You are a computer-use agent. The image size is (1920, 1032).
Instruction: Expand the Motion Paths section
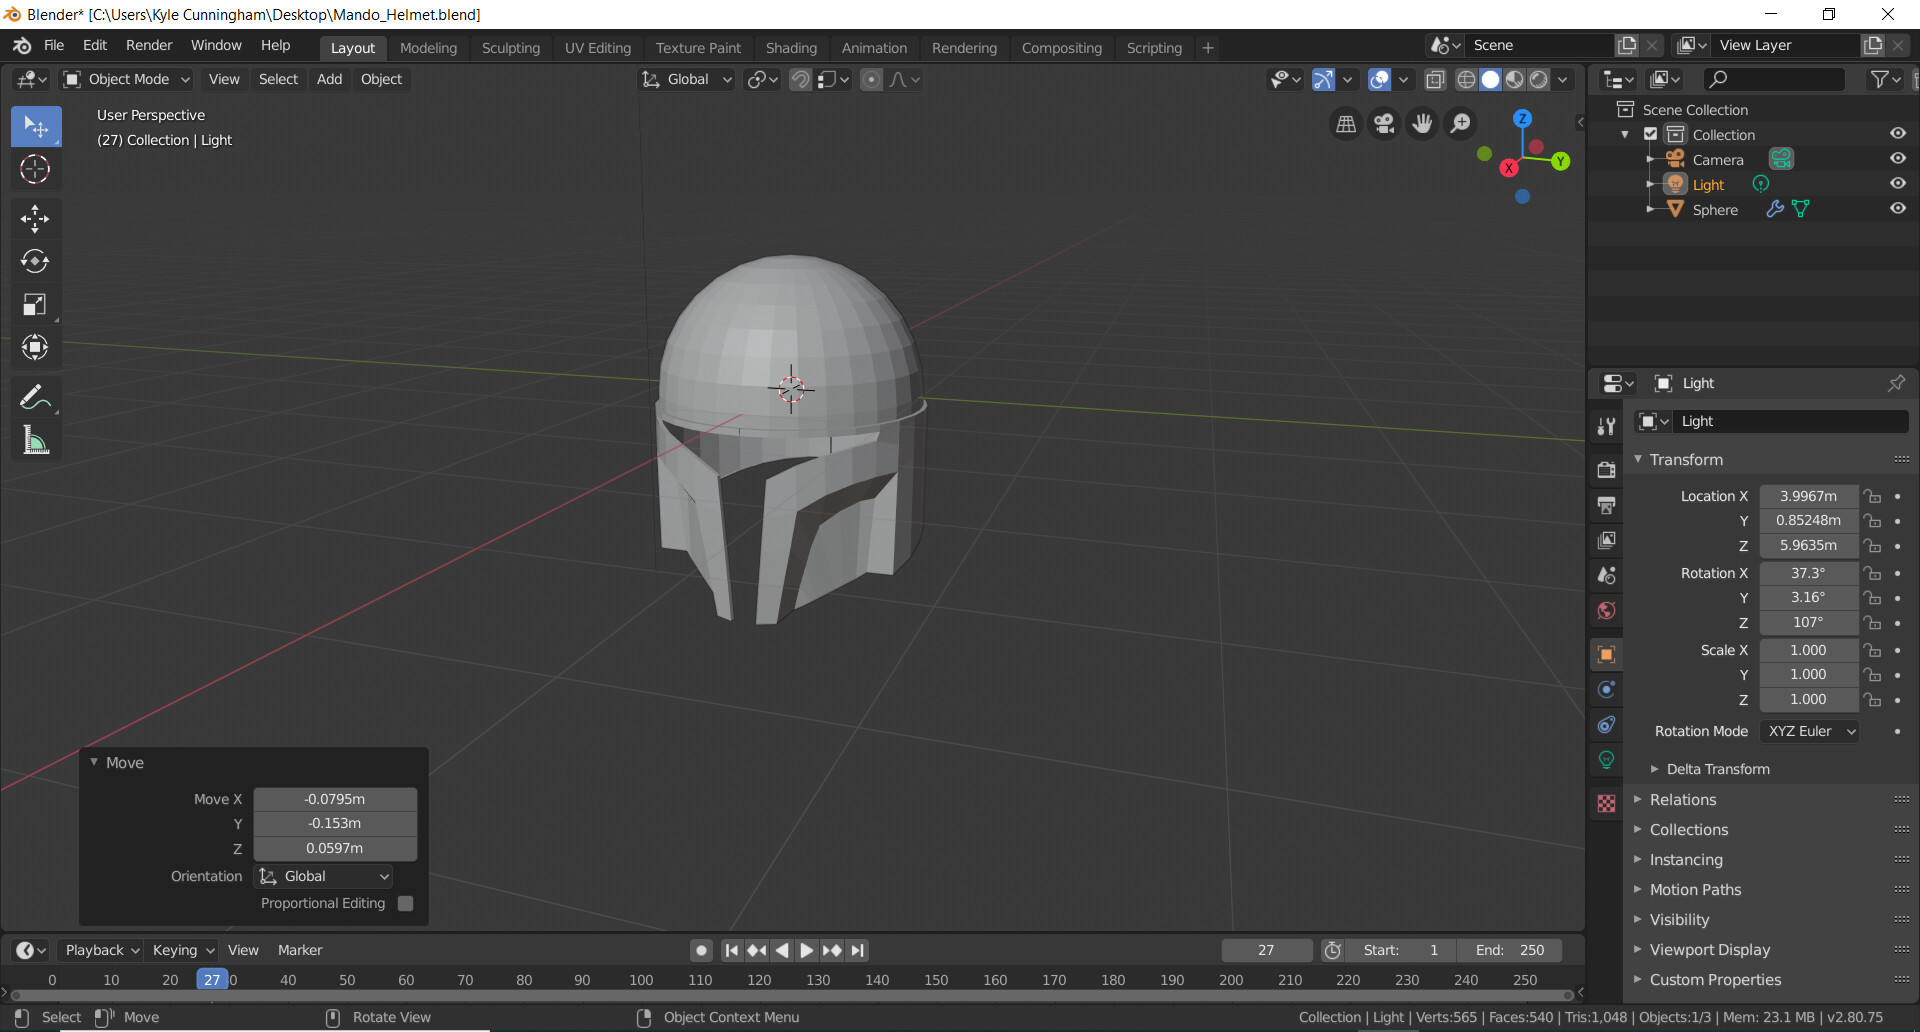[1698, 890]
